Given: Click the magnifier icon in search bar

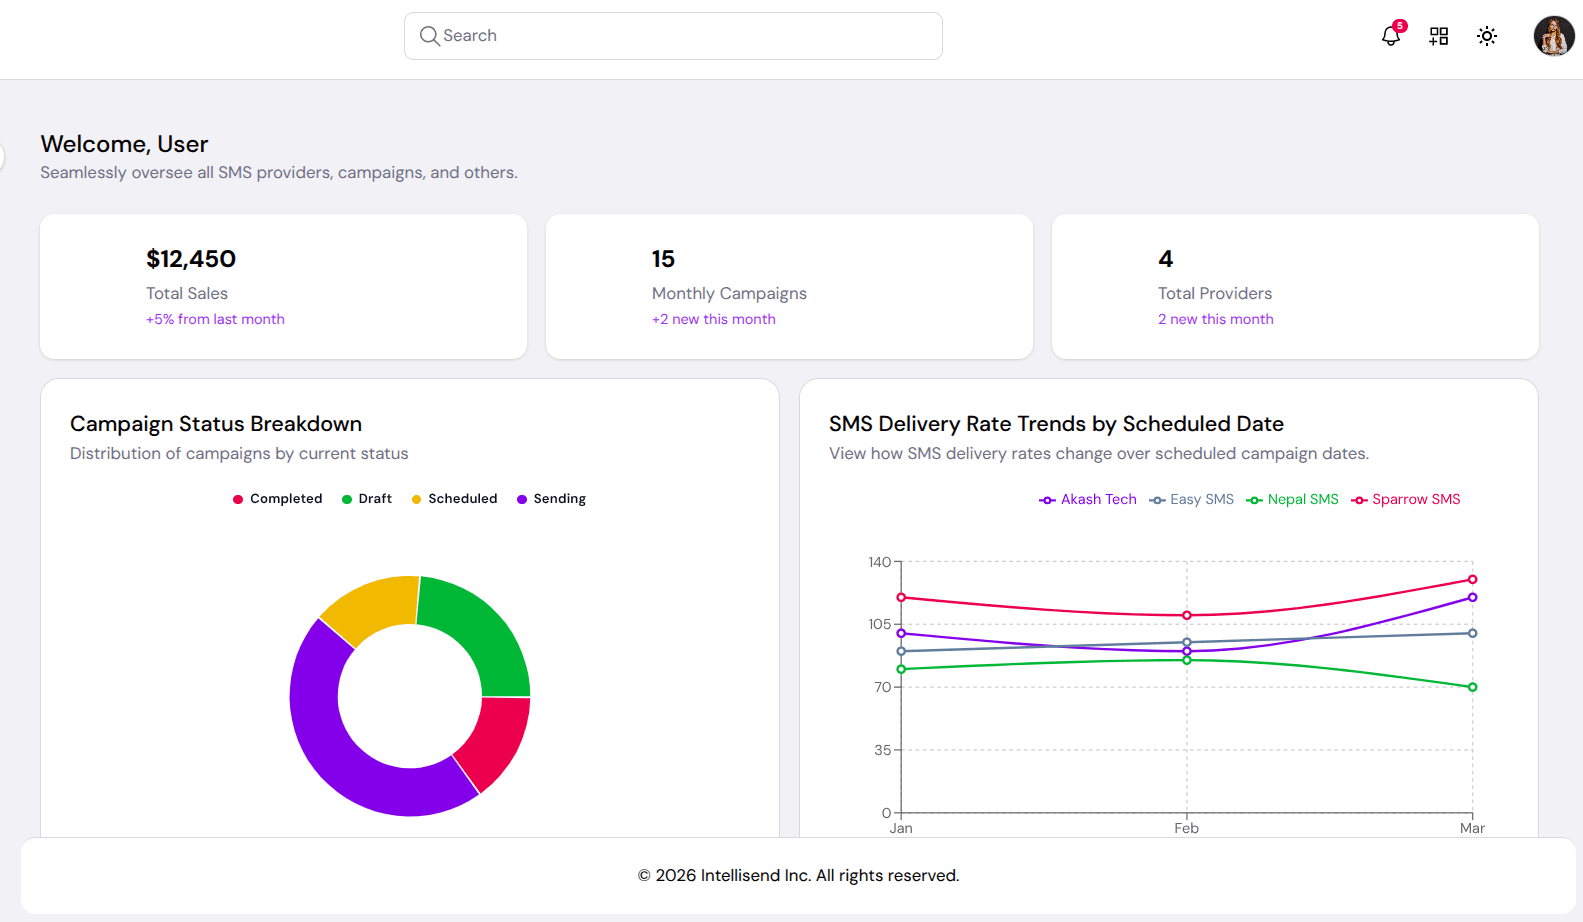Looking at the screenshot, I should coord(429,36).
